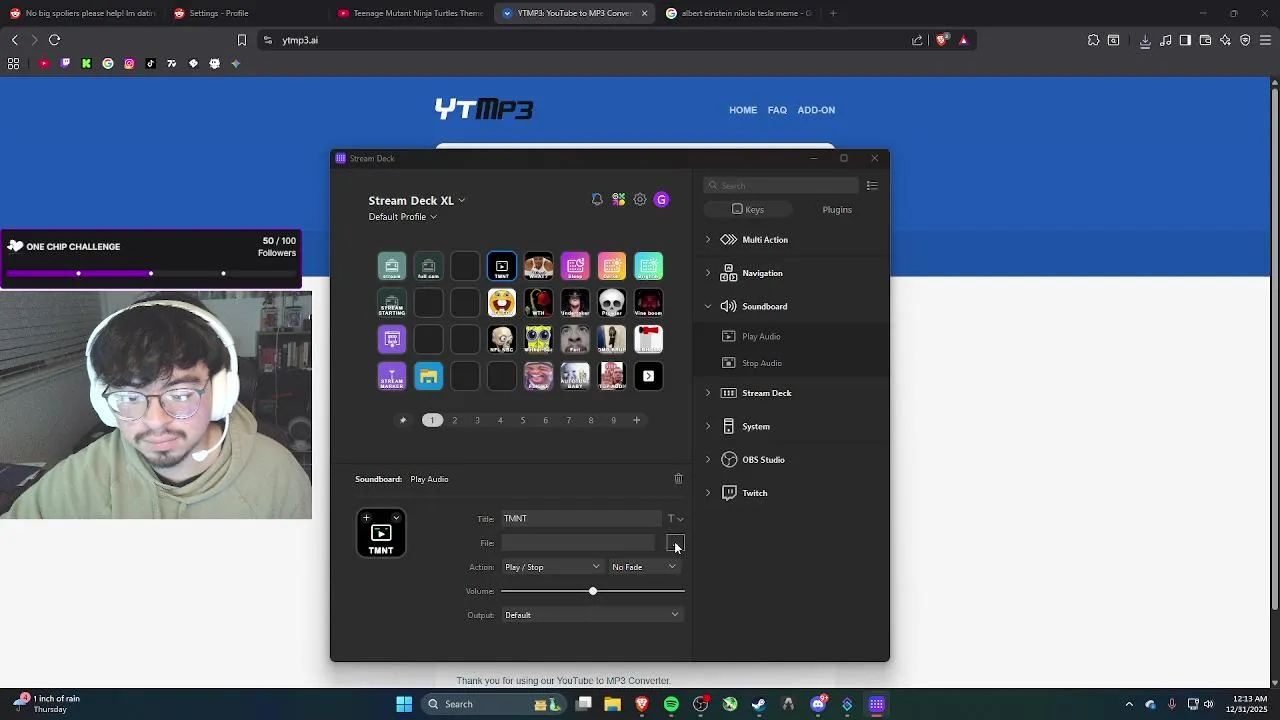Screen dimensions: 1280x720
Task: Open the Stream Deck XL device dropdown
Action: [416, 200]
